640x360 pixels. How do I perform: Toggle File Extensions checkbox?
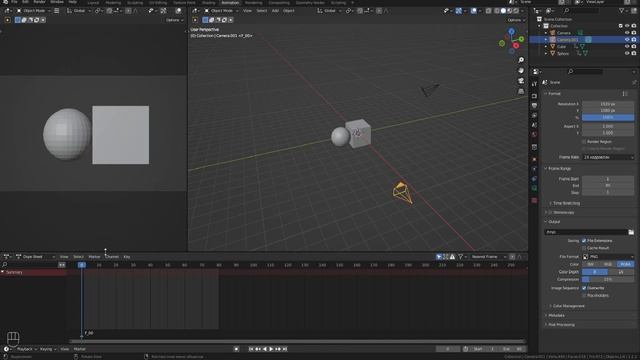click(x=584, y=241)
